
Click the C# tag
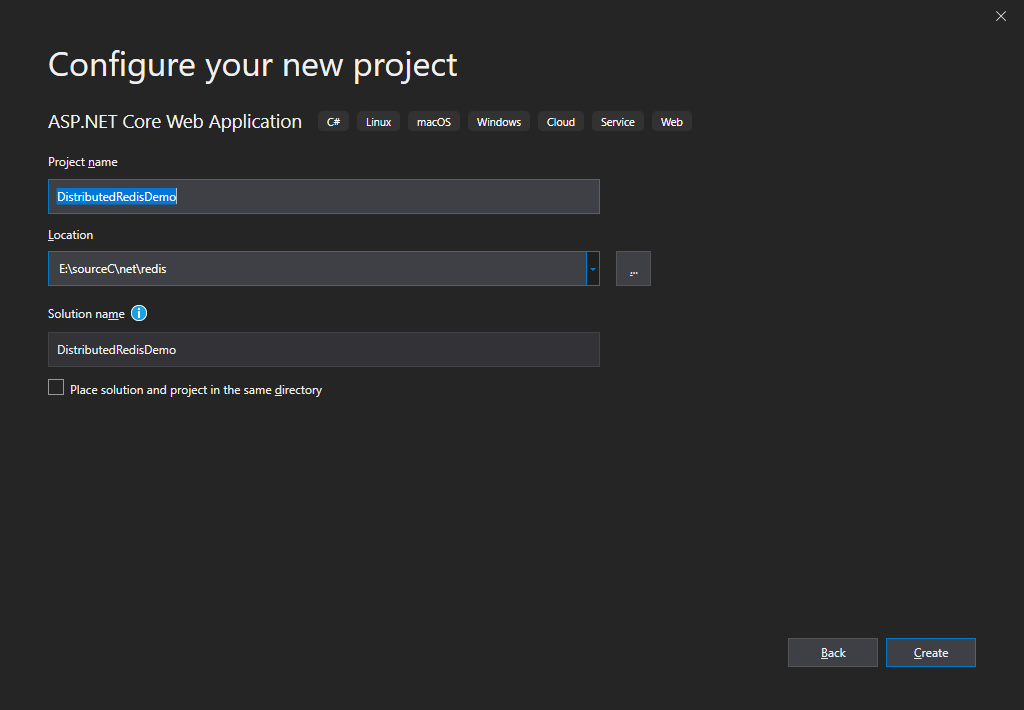(x=334, y=121)
